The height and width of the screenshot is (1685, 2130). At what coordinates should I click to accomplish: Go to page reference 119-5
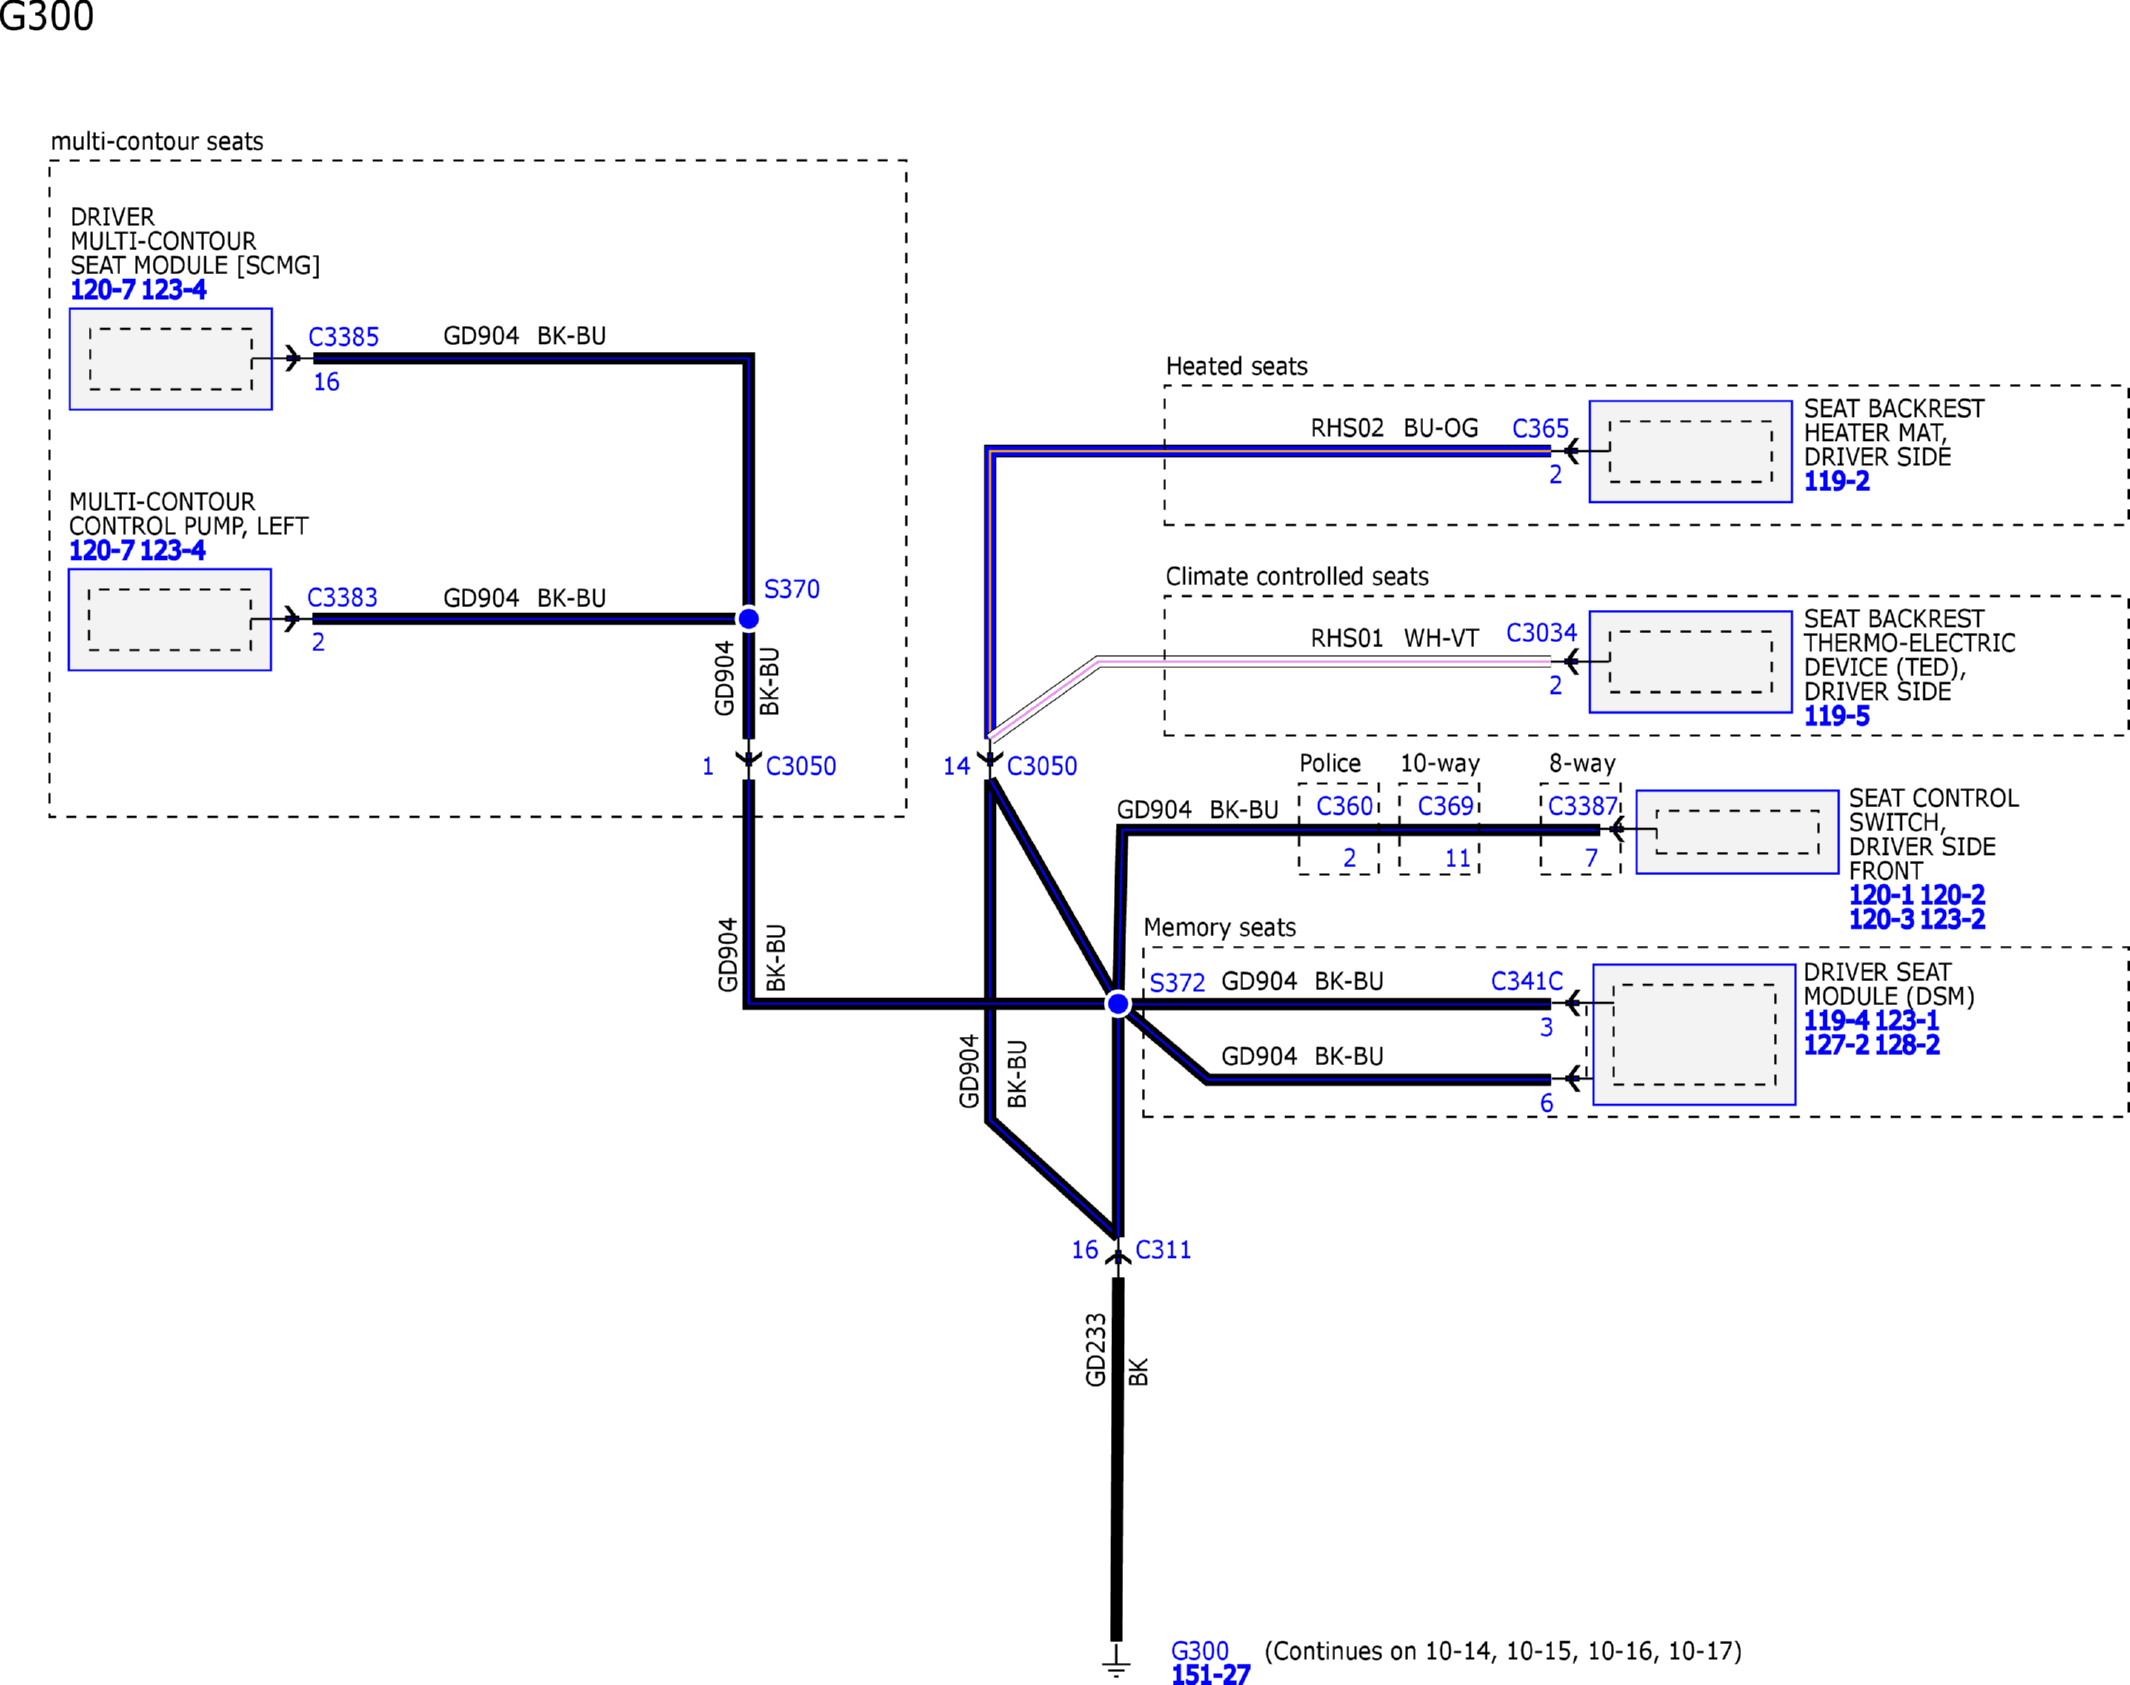pyautogui.click(x=1836, y=716)
